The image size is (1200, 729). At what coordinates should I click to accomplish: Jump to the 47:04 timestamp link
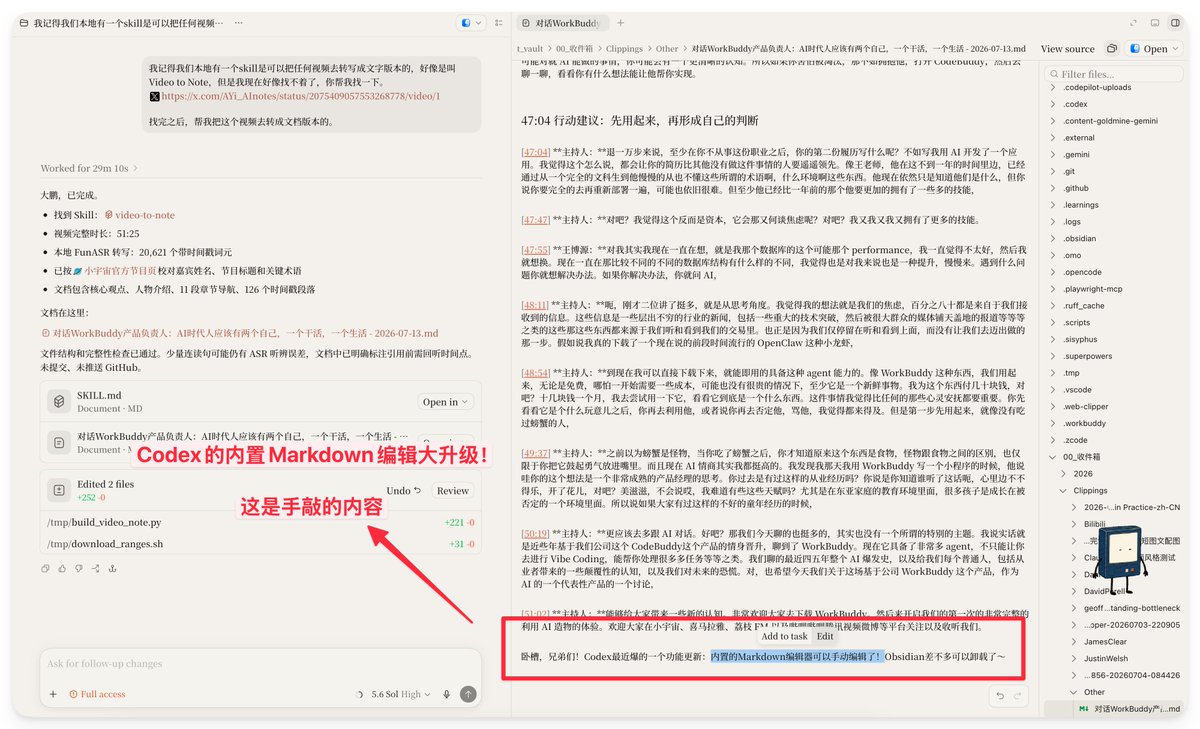tap(535, 152)
